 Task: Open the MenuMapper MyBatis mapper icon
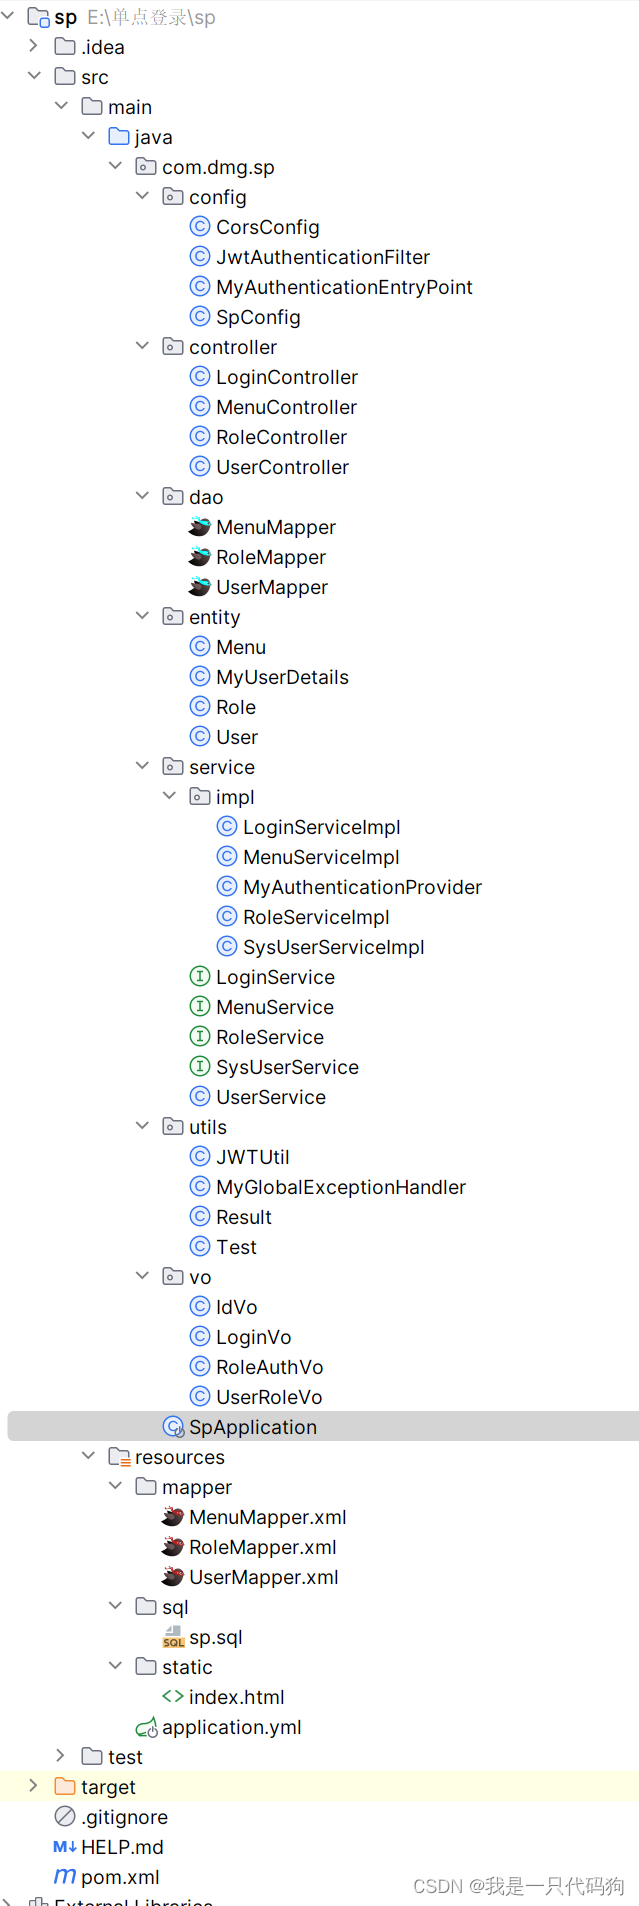tap(199, 527)
